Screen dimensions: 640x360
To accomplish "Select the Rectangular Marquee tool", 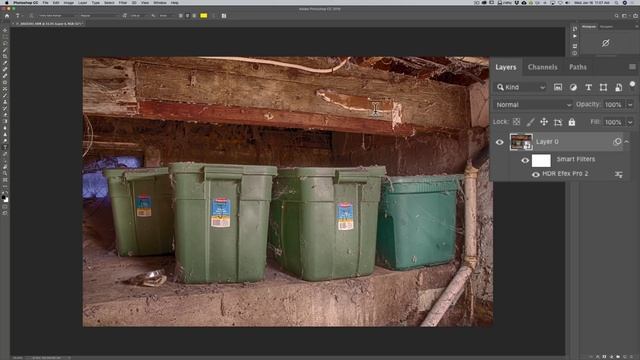I will [x=5, y=37].
